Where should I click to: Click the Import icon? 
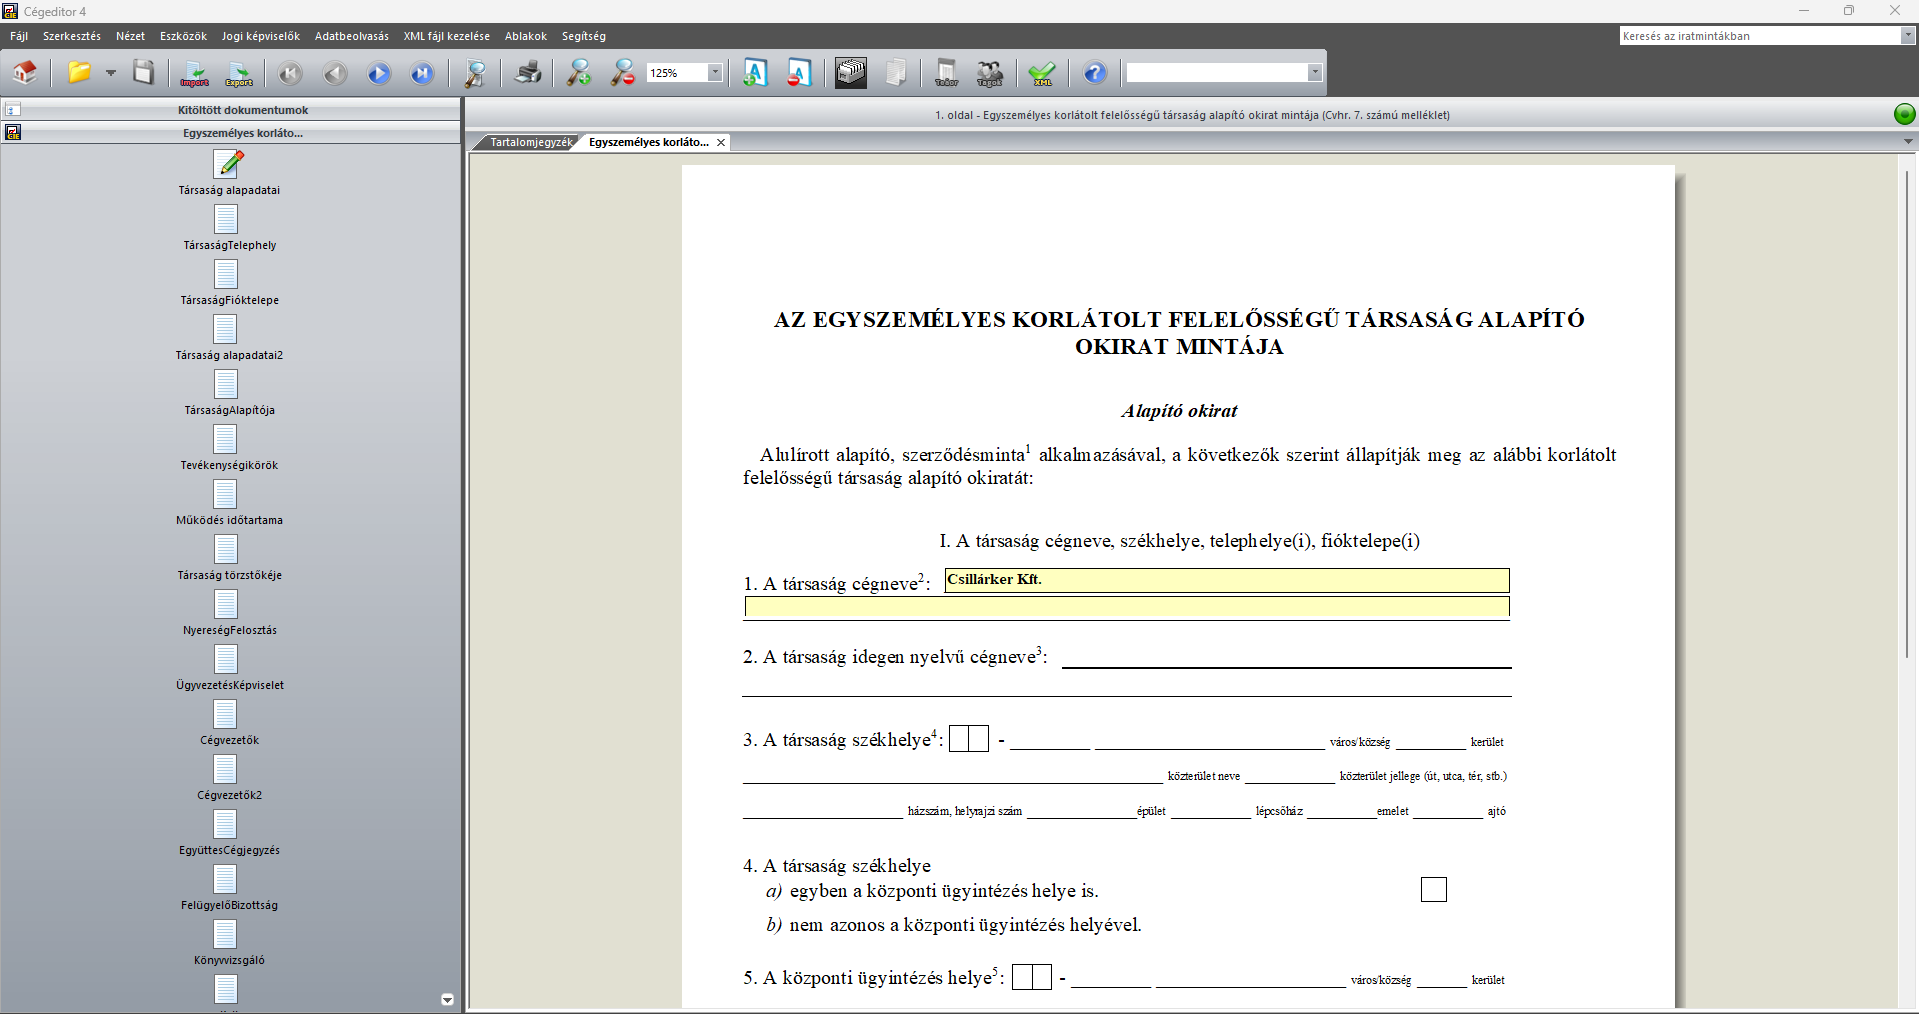(194, 73)
